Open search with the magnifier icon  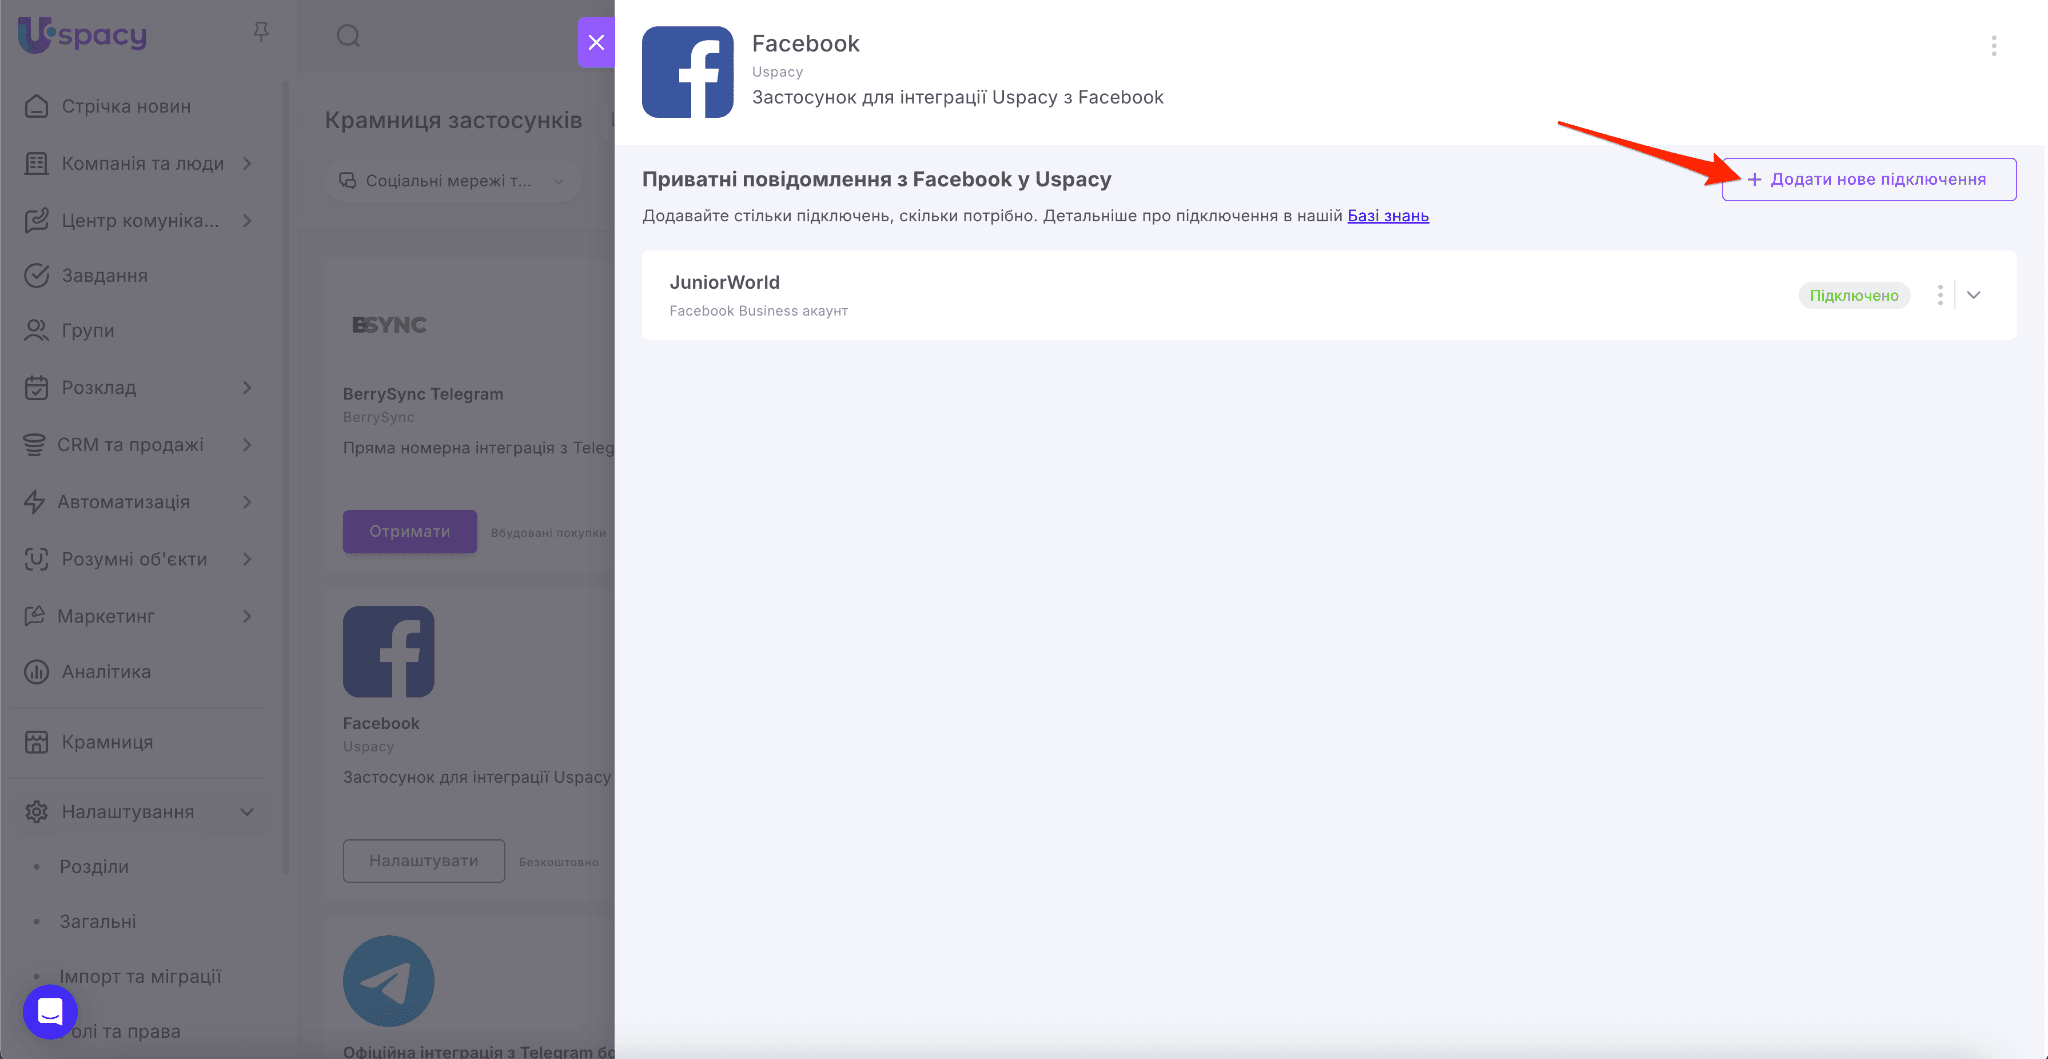coord(348,37)
